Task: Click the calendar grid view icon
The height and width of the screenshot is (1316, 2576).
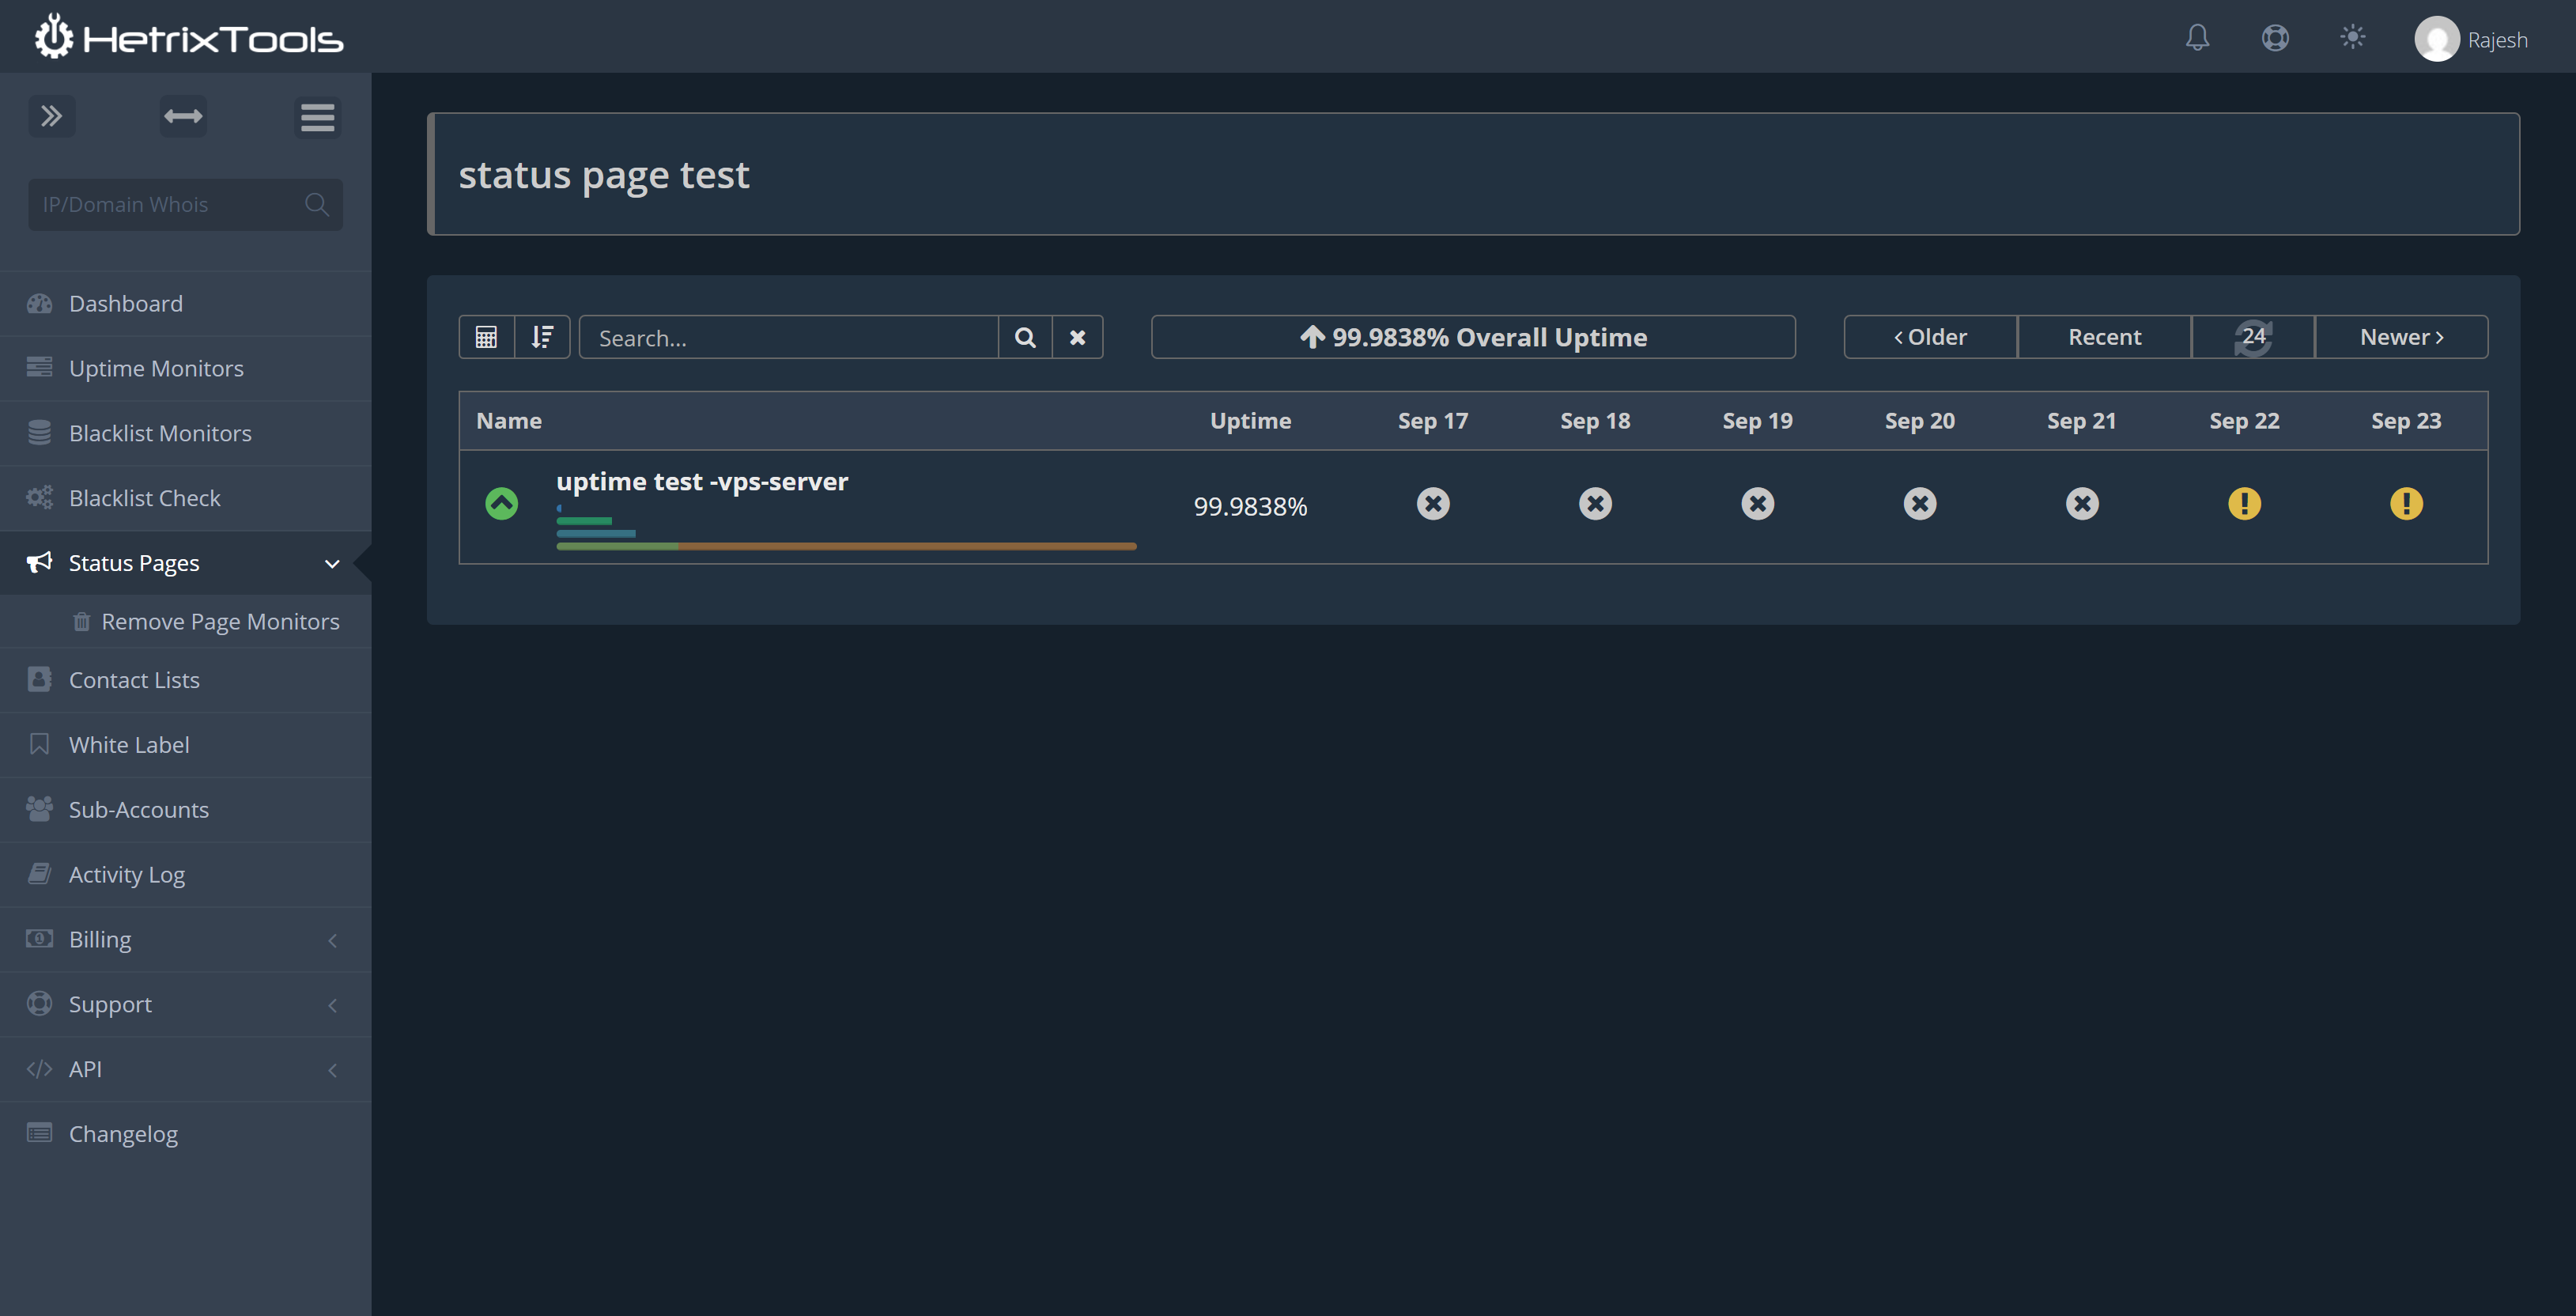Action: tap(486, 337)
